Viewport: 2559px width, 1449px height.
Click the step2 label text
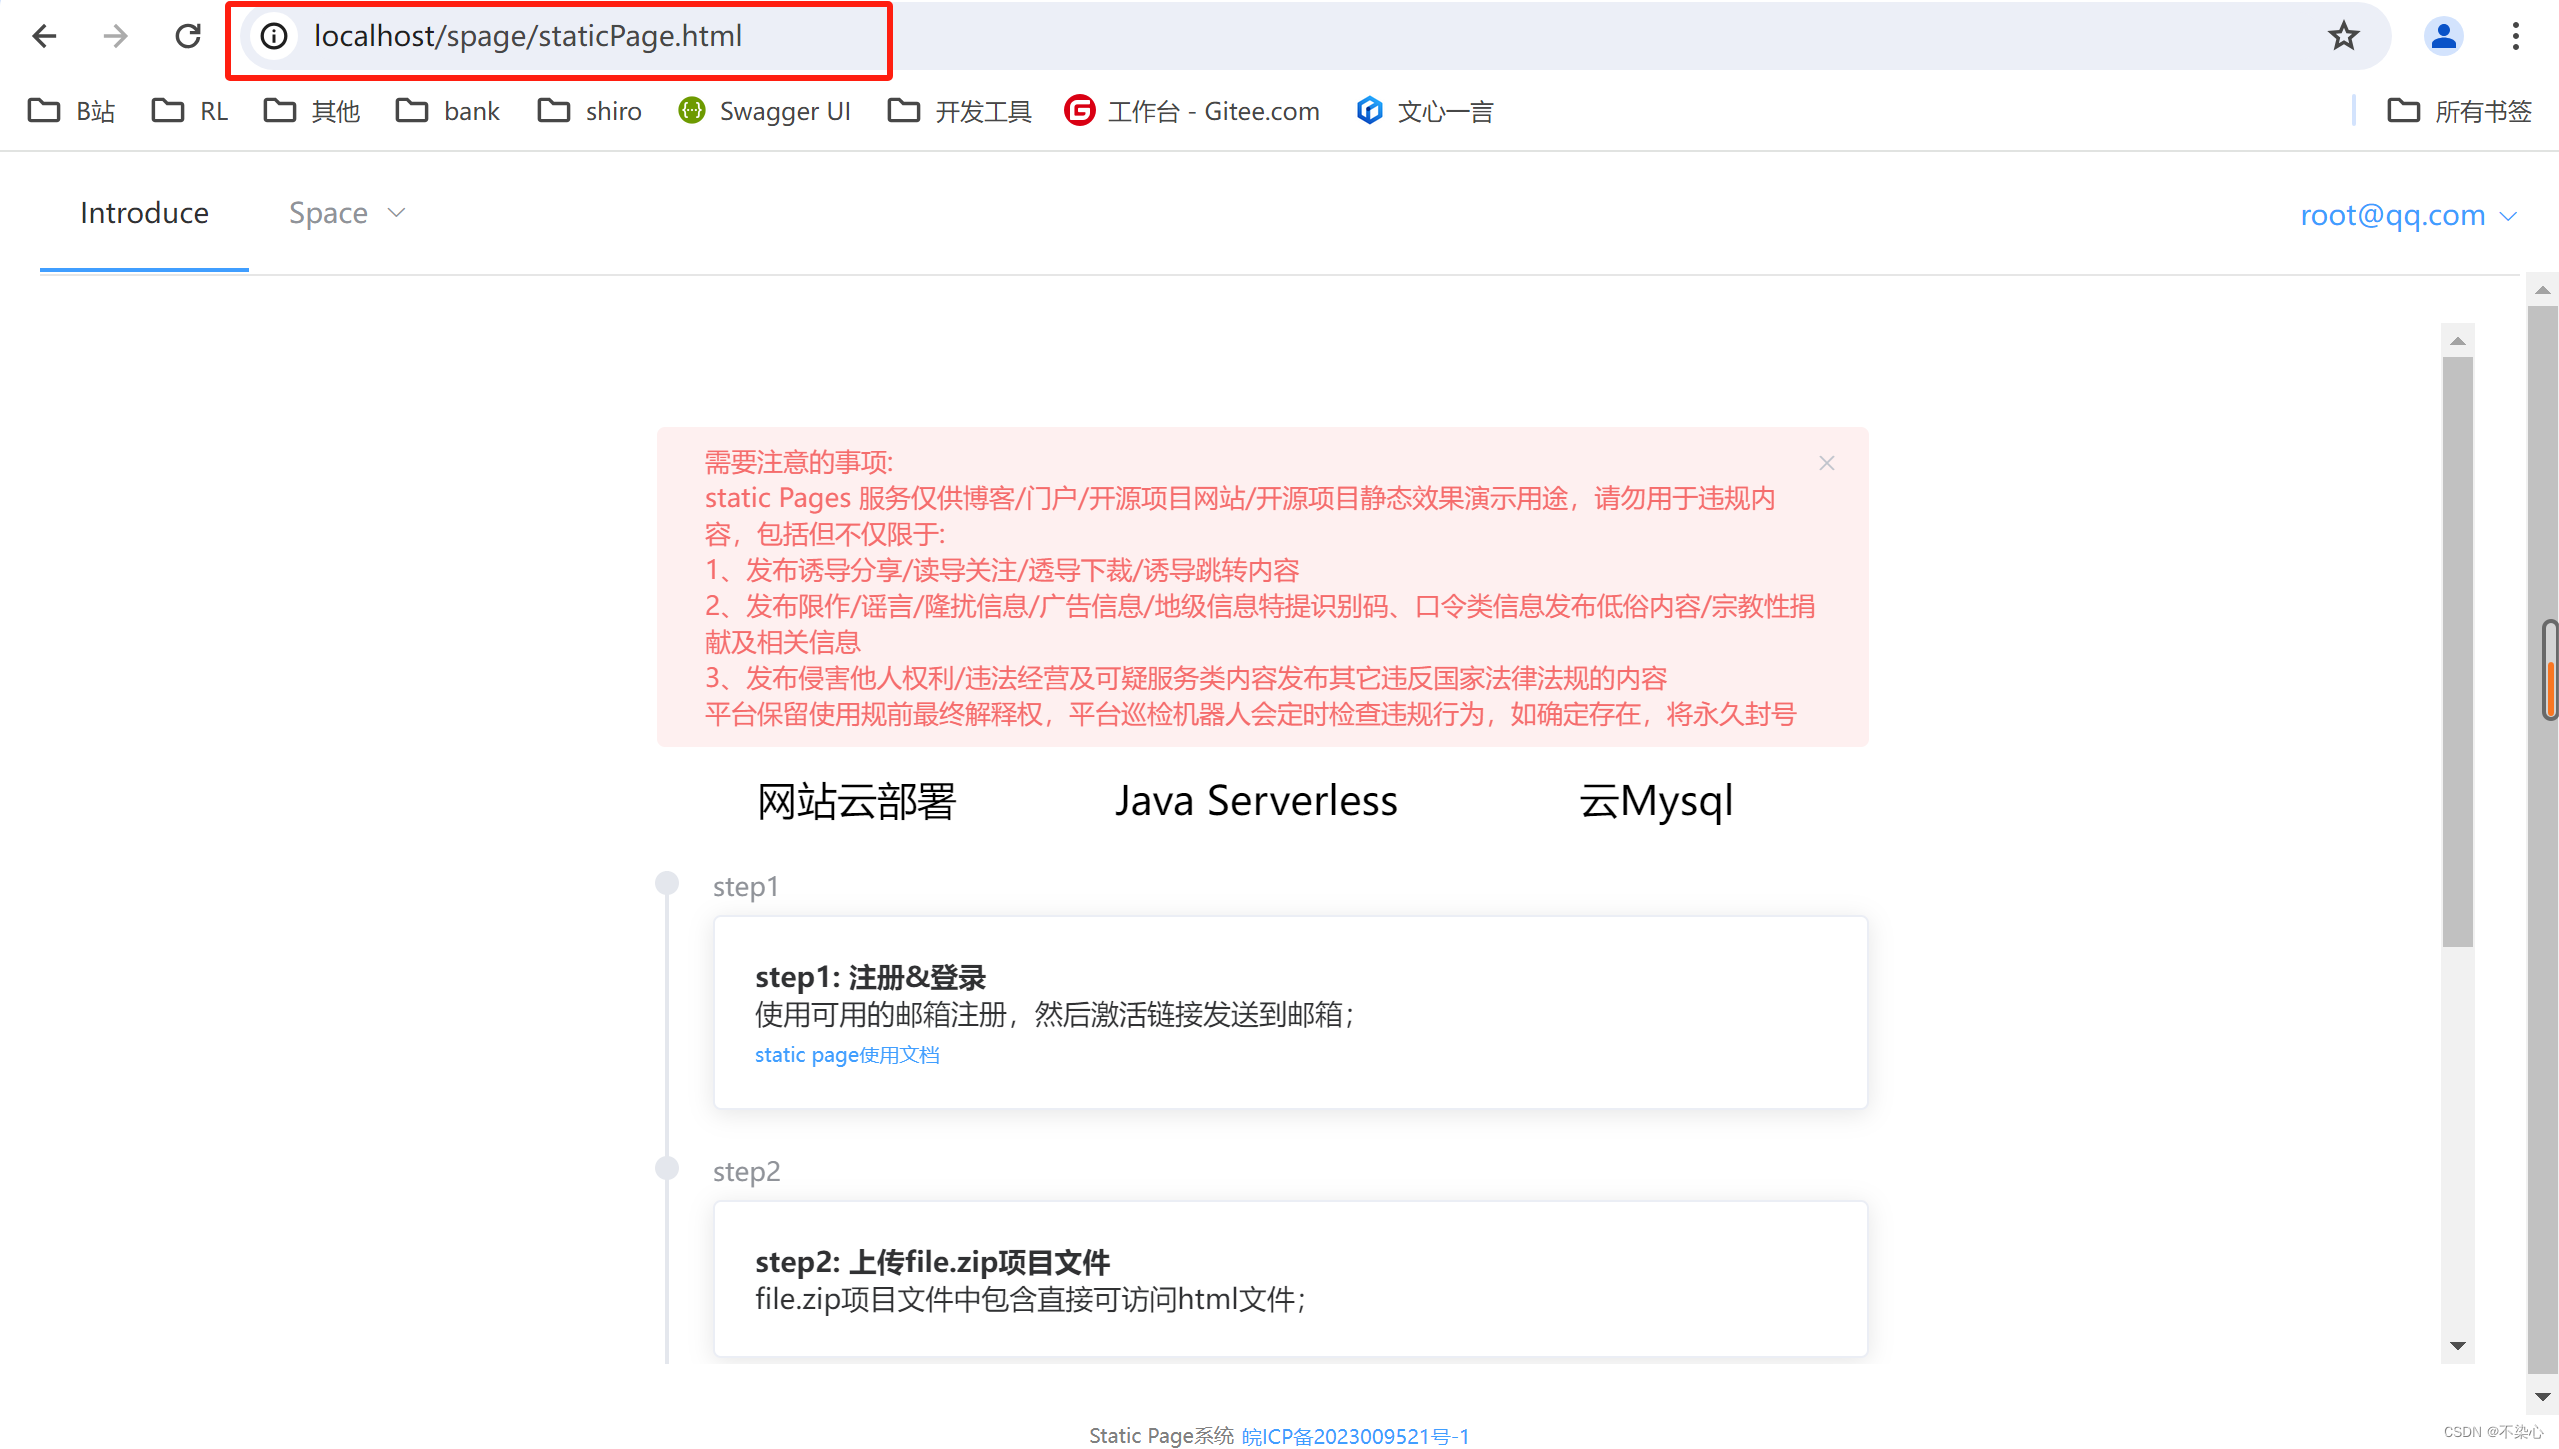pyautogui.click(x=746, y=1171)
